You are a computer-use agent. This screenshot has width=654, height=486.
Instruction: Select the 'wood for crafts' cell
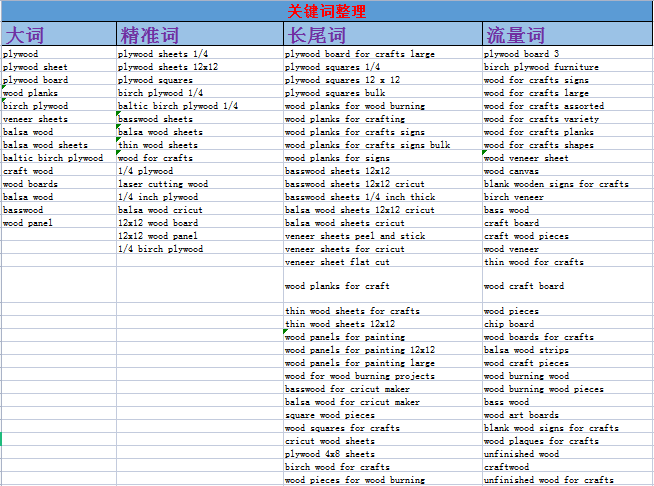pos(200,158)
